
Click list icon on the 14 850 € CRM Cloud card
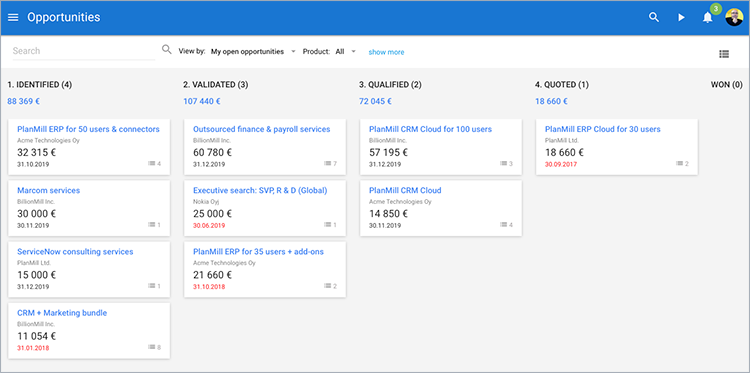pyautogui.click(x=504, y=225)
